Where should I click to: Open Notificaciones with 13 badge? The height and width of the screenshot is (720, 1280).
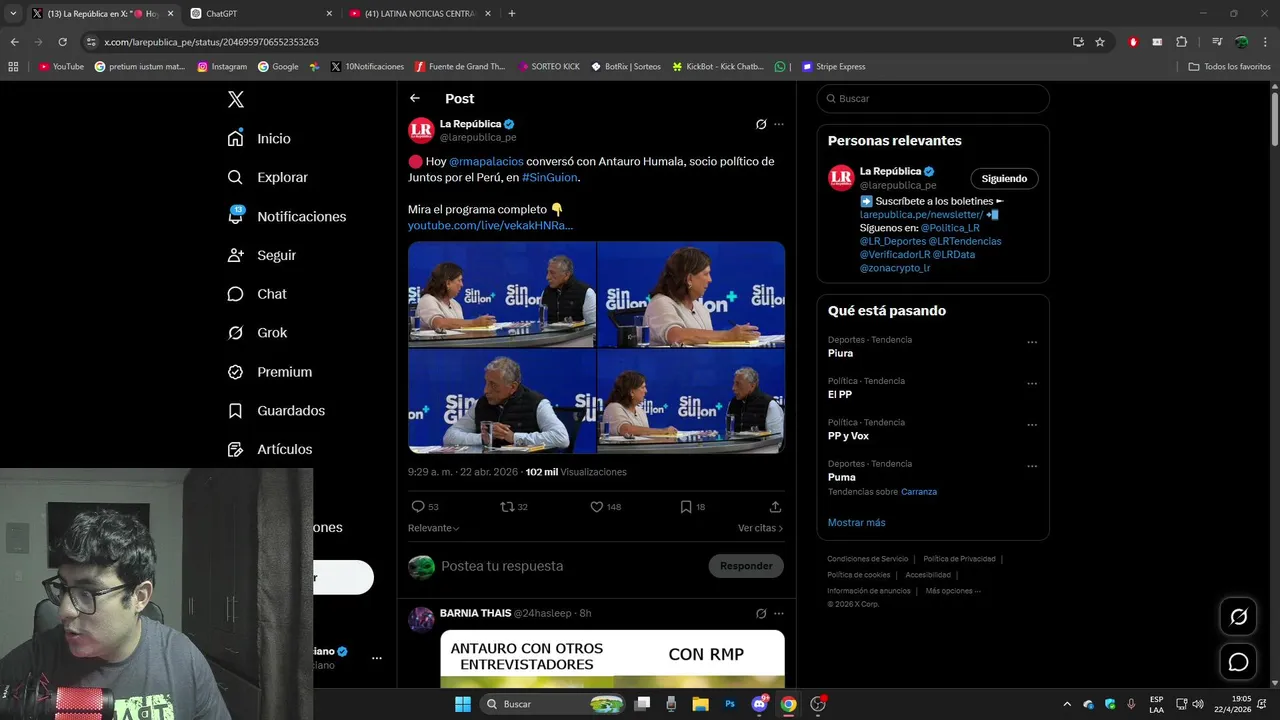(x=286, y=216)
